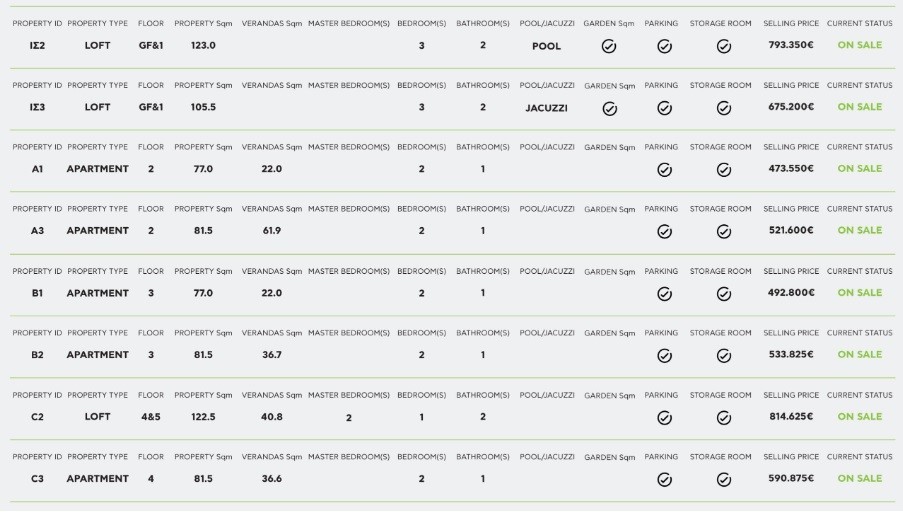The height and width of the screenshot is (512, 903).
Task: Click the parking checkmark icon for property IΣ2
Action: pyautogui.click(x=664, y=46)
